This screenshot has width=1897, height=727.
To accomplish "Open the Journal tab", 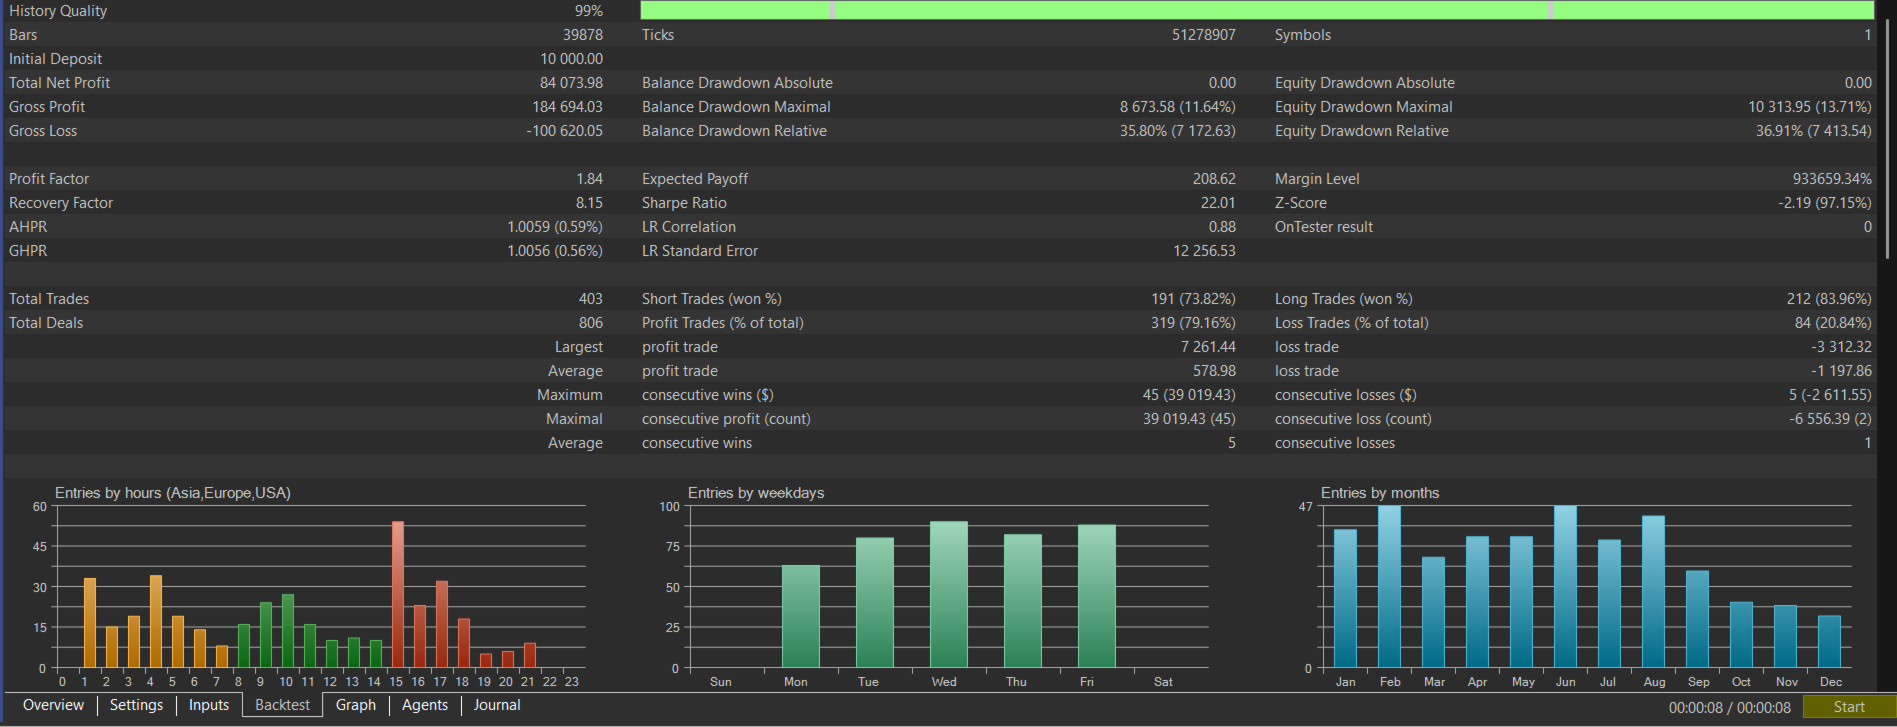I will pyautogui.click(x=497, y=705).
